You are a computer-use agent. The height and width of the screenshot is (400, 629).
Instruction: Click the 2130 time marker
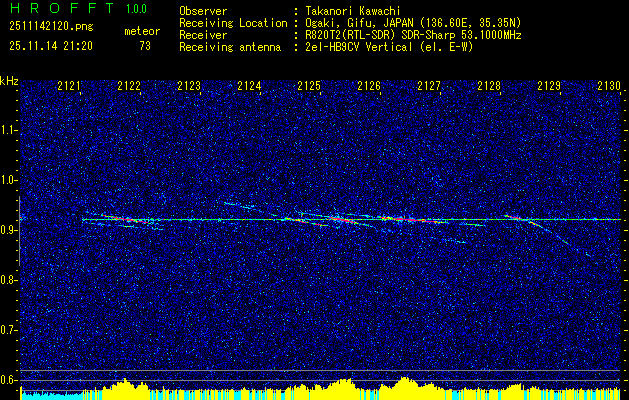609,86
